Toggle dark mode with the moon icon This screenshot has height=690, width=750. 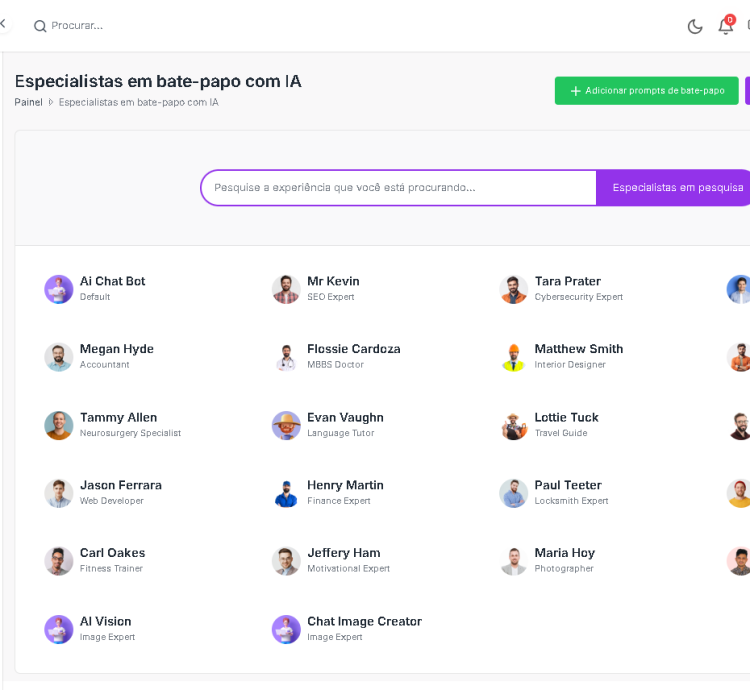pyautogui.click(x=695, y=26)
